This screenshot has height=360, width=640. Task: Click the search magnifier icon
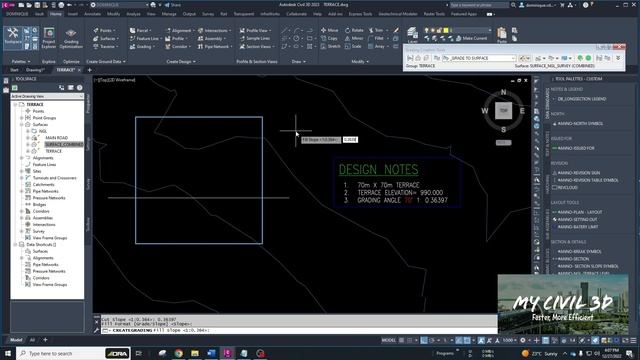513,5
